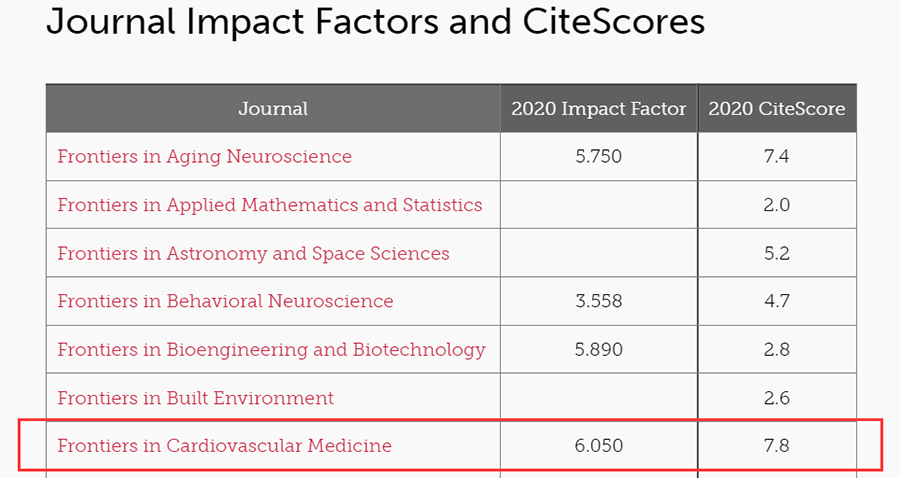Click the 2020 Impact Factor column header
This screenshot has height=478, width=900.
tap(599, 108)
